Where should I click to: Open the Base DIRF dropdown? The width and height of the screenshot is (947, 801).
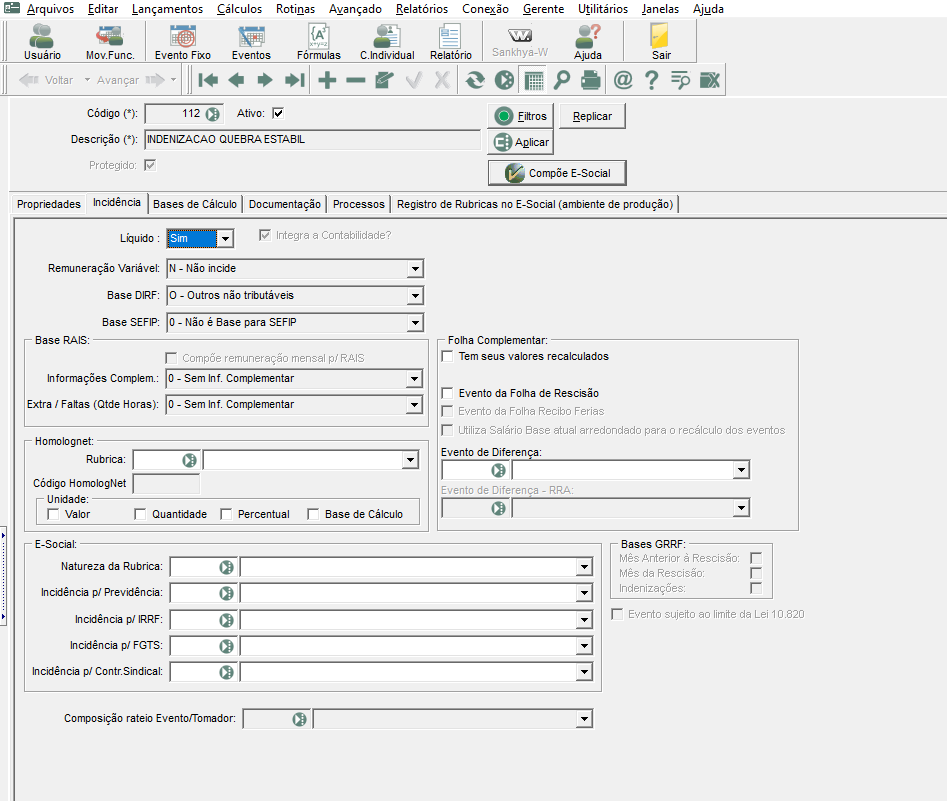pos(415,296)
